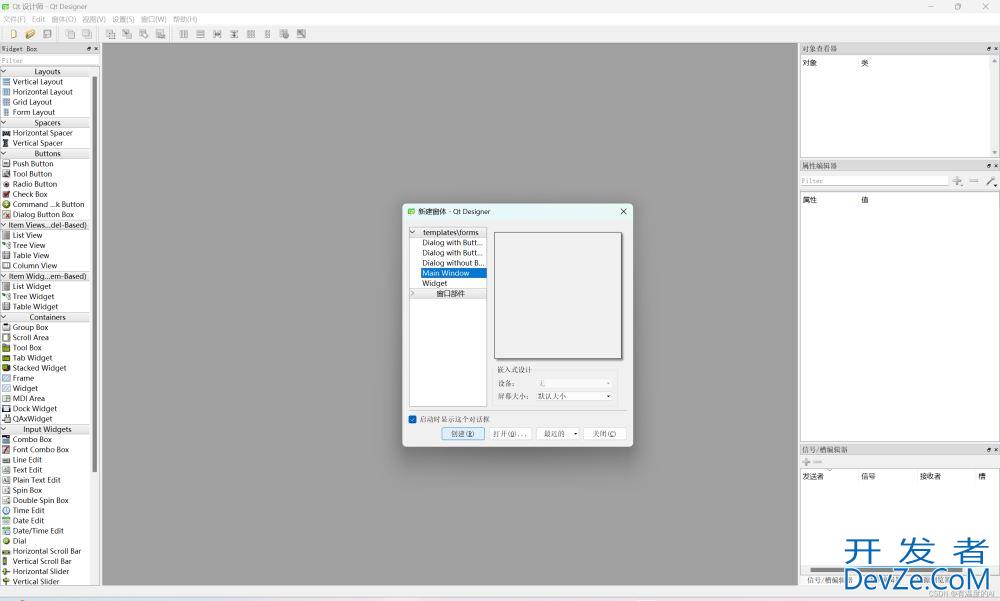Pick Horizontal Slider in Widget Box
This screenshot has width=1000, height=601.
[x=41, y=572]
